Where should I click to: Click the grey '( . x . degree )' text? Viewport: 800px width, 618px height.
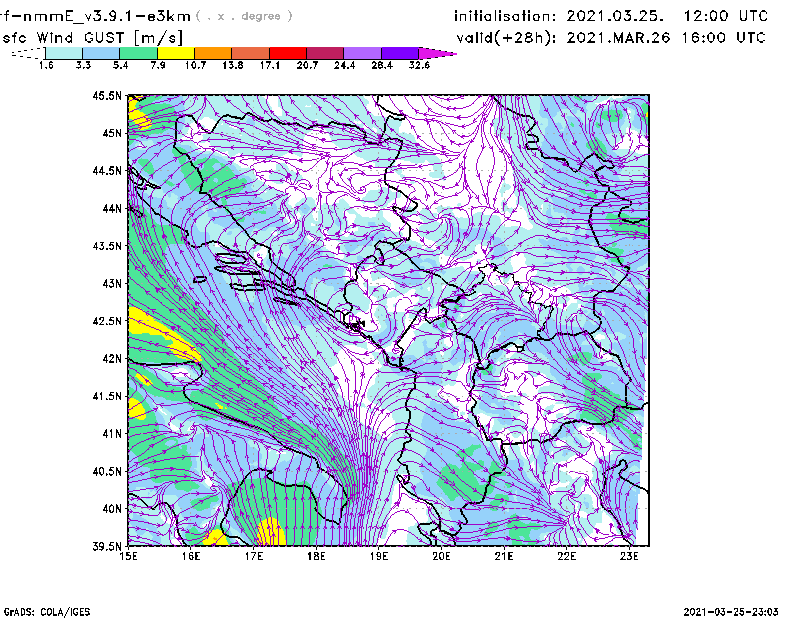coord(244,17)
